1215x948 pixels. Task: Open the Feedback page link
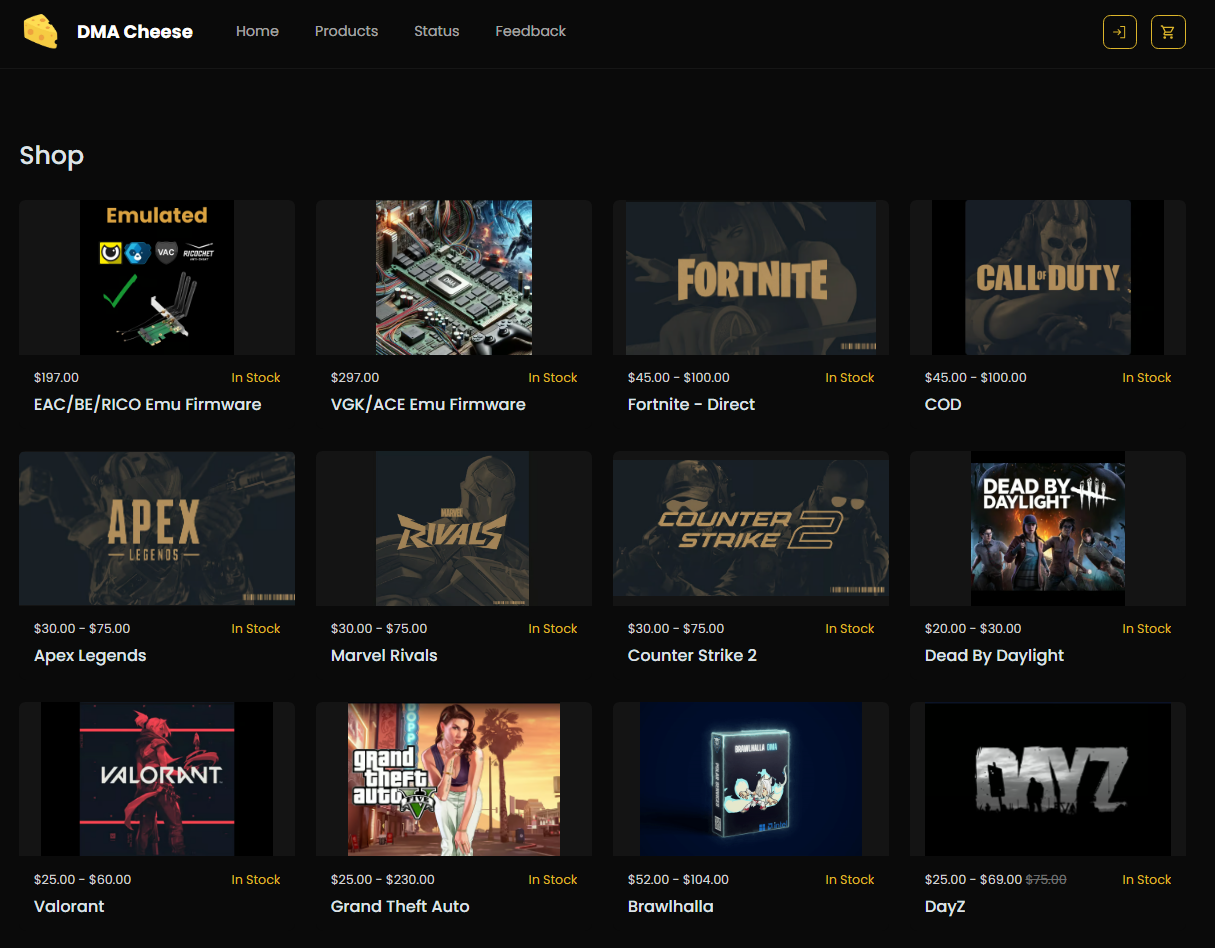530,31
